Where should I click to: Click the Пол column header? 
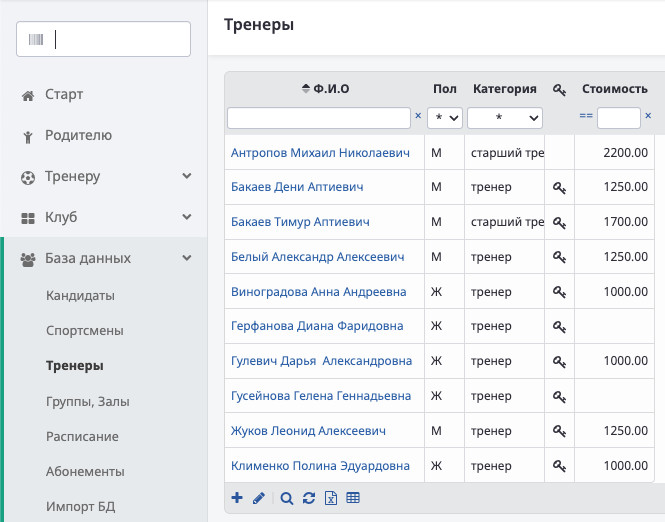point(444,89)
